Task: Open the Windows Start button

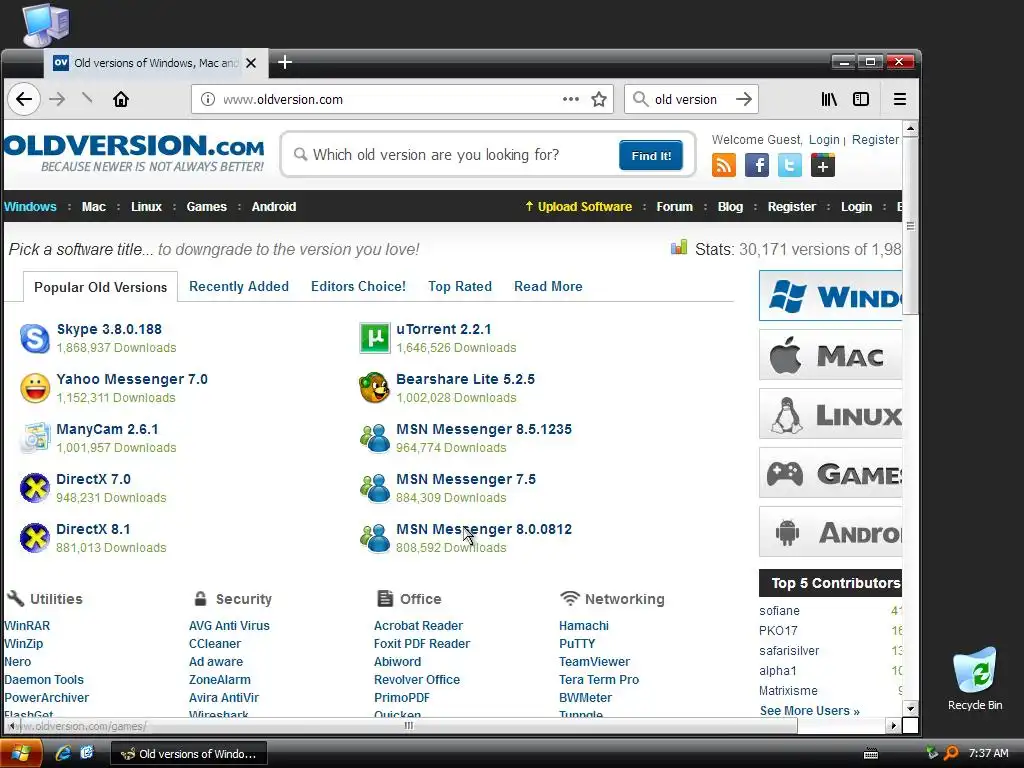Action: (x=21, y=754)
